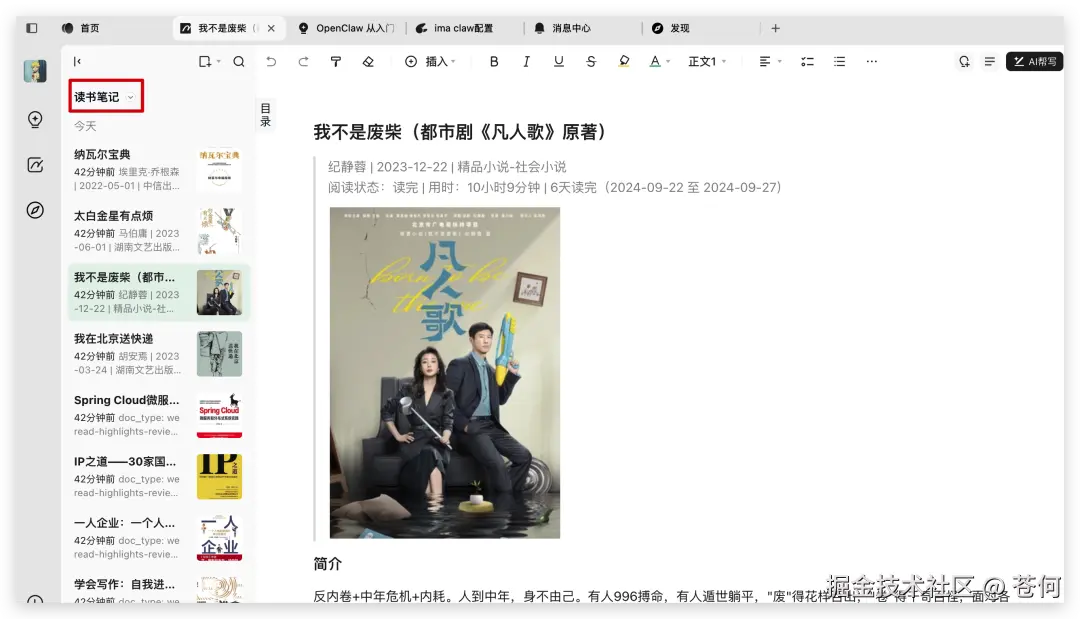Select the 我不是废柴 note in list

(x=158, y=292)
